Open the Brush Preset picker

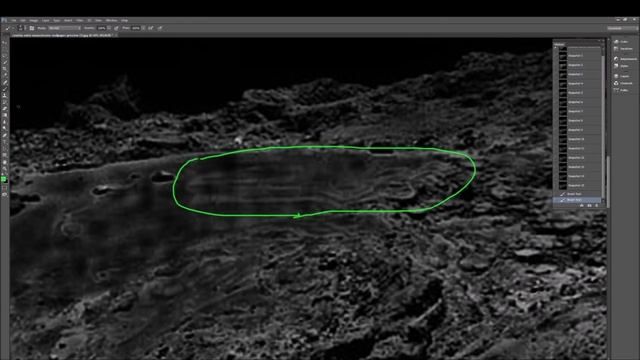point(22,28)
